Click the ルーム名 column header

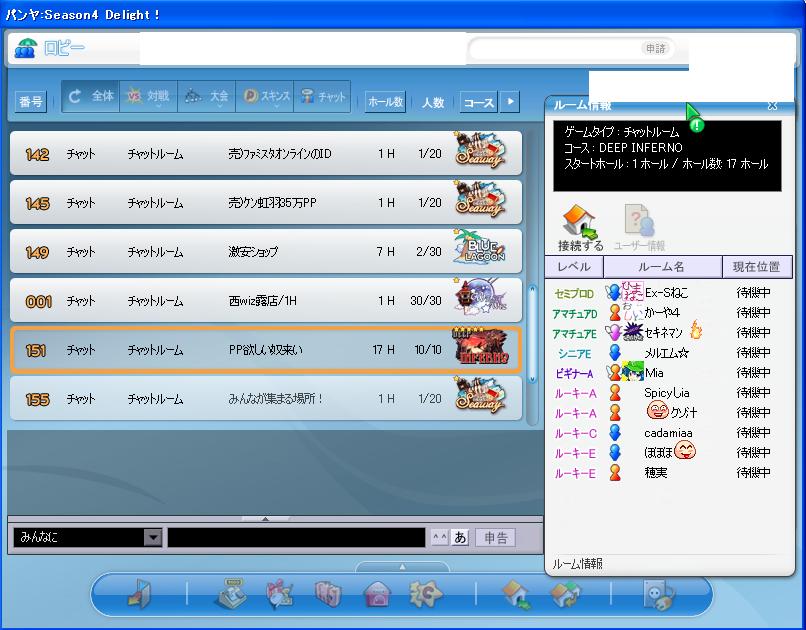662,267
